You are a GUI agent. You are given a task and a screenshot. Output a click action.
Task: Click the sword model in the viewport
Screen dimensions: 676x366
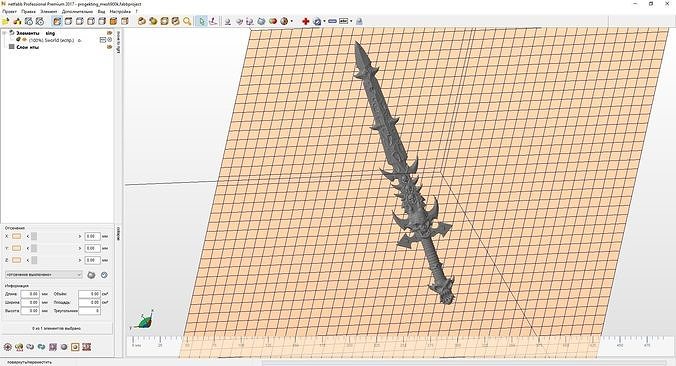click(402, 173)
